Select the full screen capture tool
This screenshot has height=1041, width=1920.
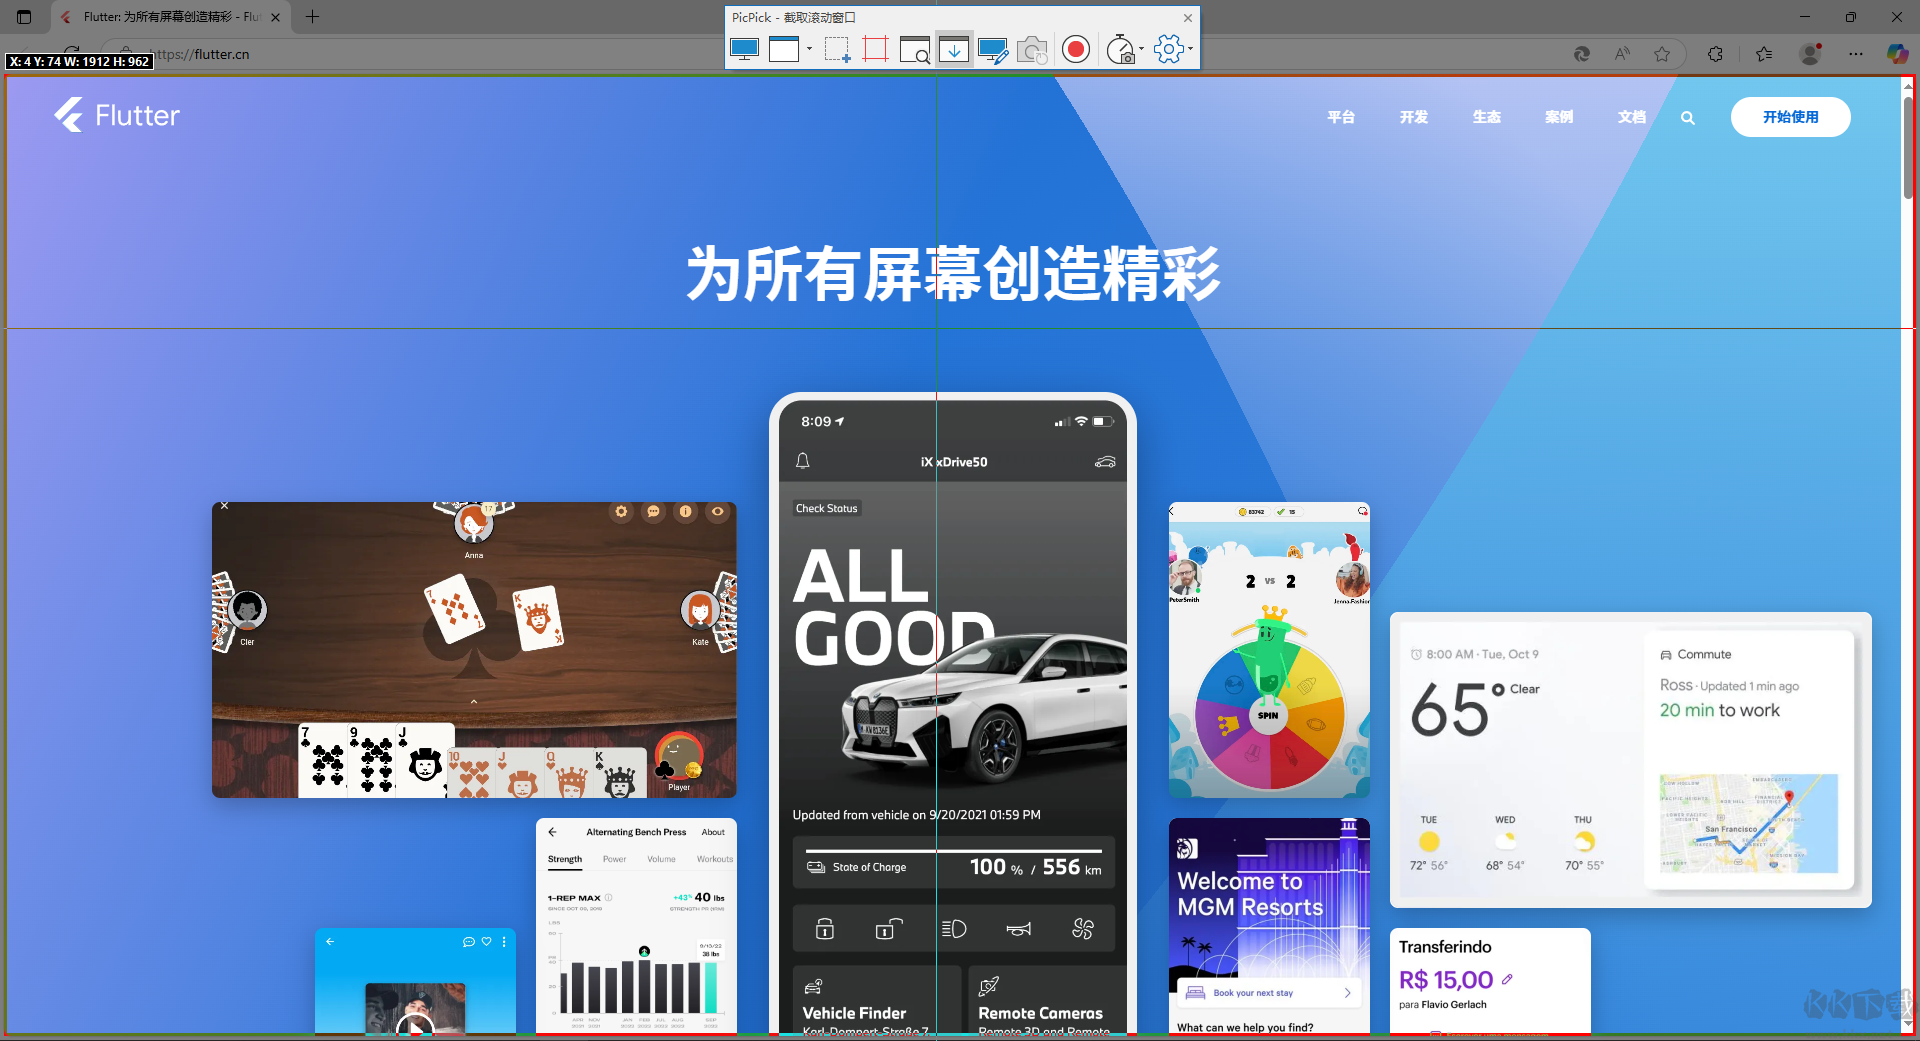(x=744, y=49)
